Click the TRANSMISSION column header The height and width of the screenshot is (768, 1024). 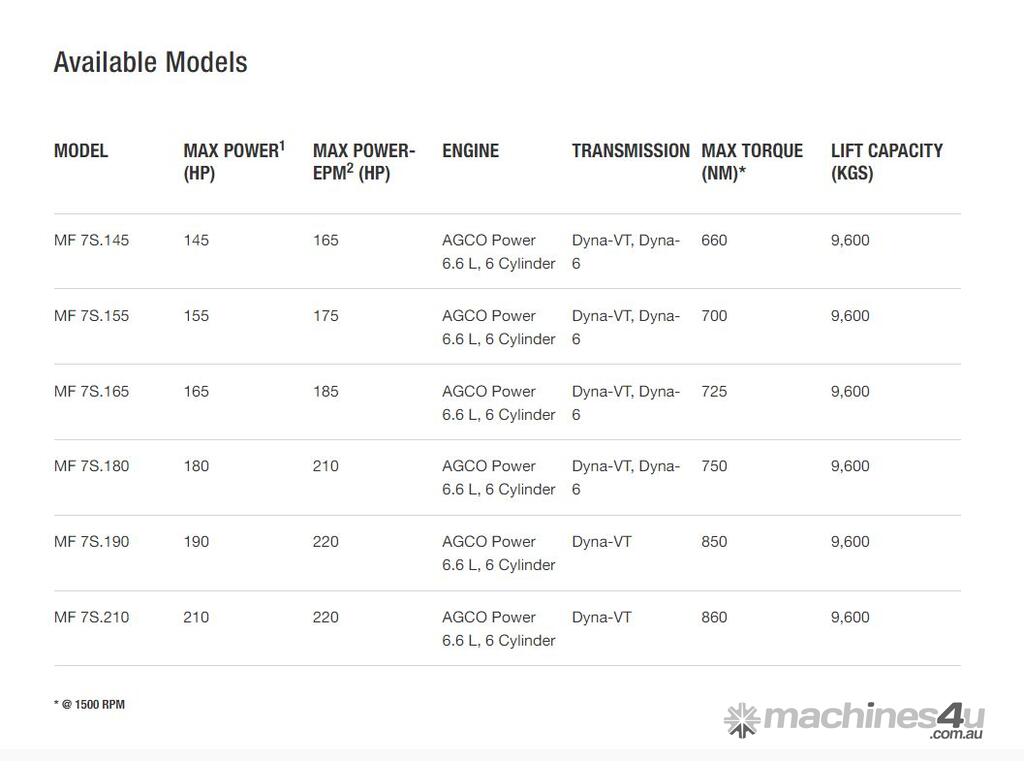630,151
